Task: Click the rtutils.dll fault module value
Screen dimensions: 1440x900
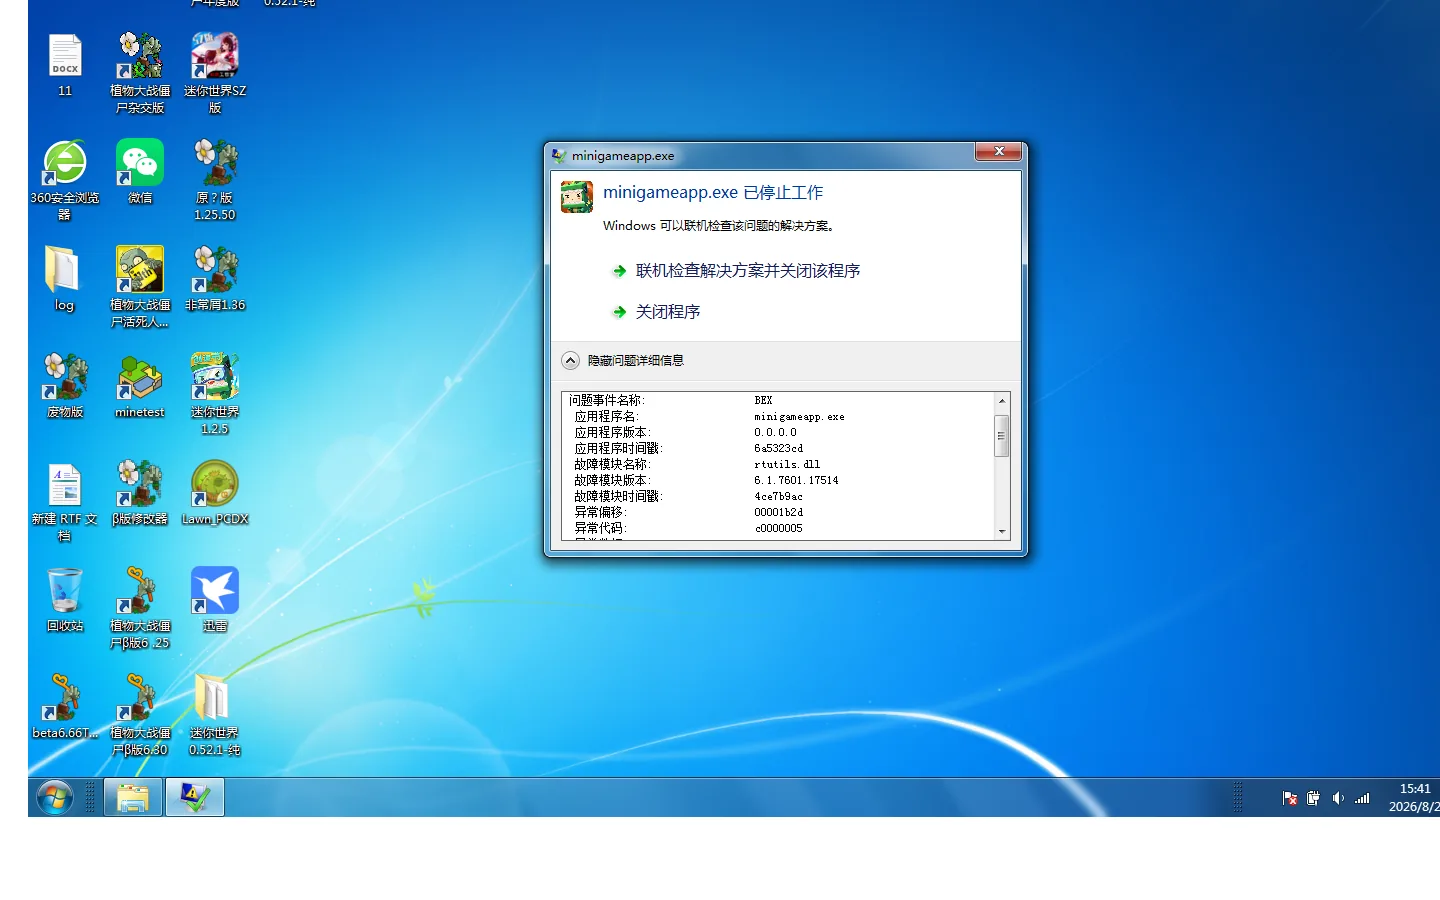Action: [x=787, y=464]
